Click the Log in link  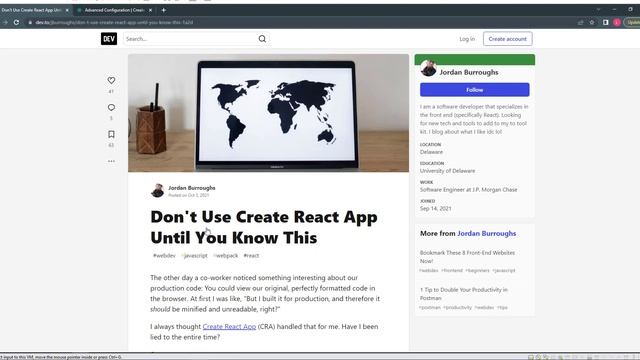pyautogui.click(x=467, y=39)
